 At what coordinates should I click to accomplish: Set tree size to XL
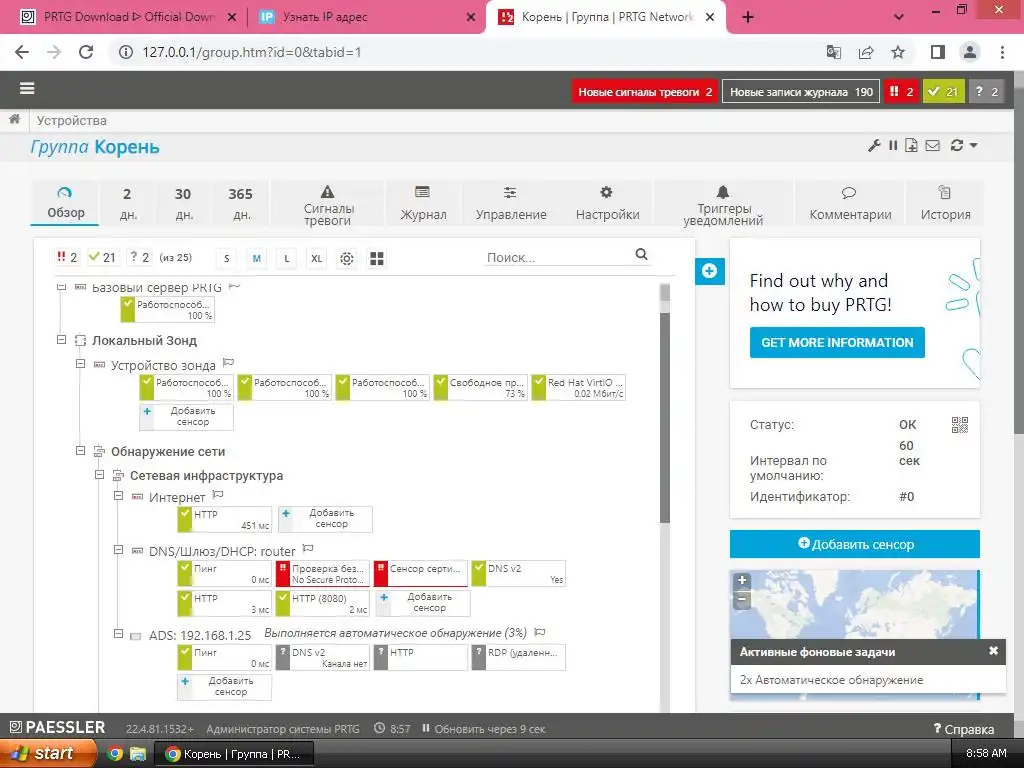coord(317,259)
